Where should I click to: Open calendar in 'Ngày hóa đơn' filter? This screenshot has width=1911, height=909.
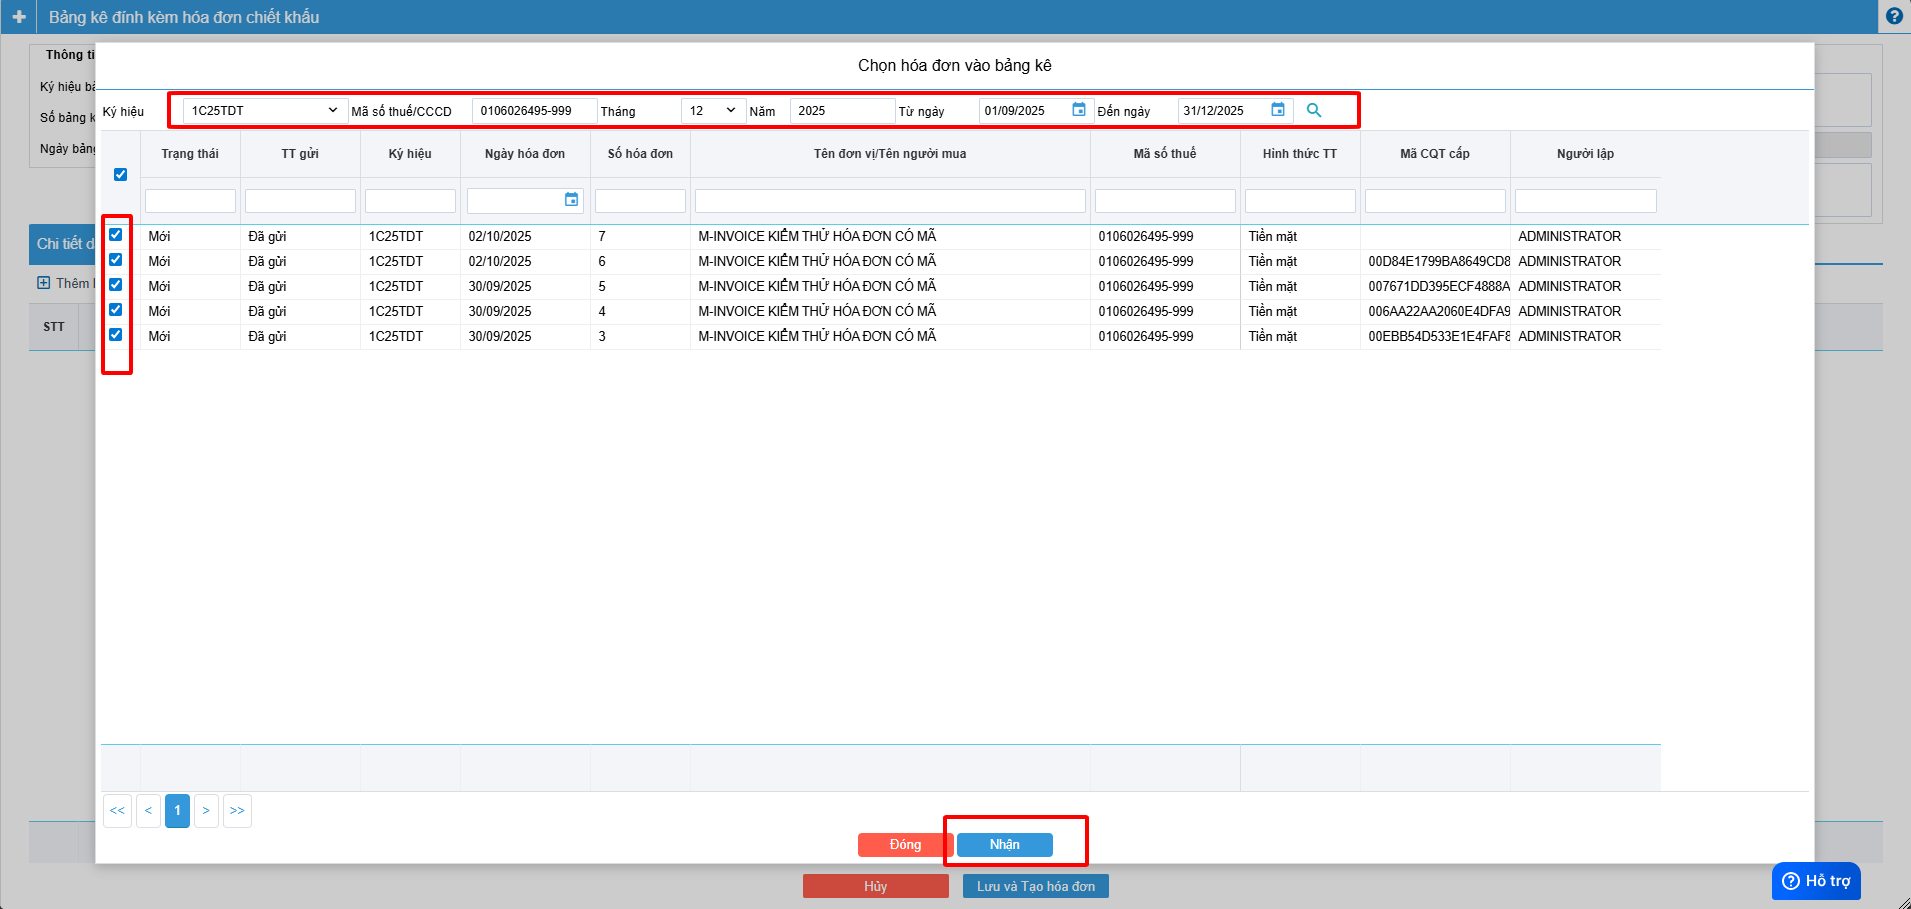click(571, 200)
